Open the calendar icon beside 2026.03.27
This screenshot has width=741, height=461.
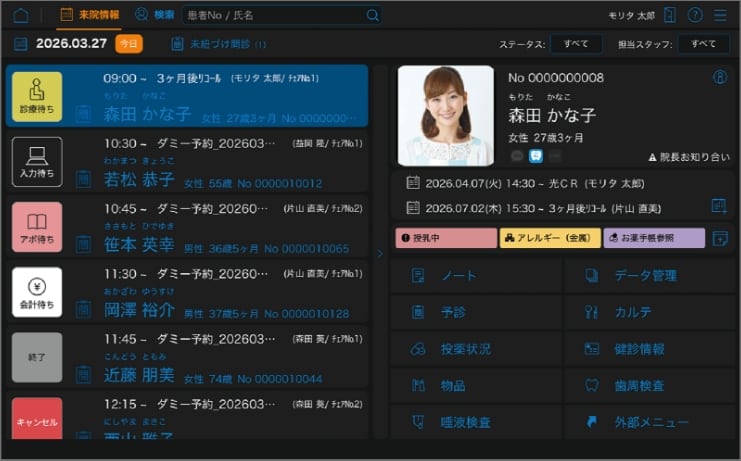(x=21, y=44)
